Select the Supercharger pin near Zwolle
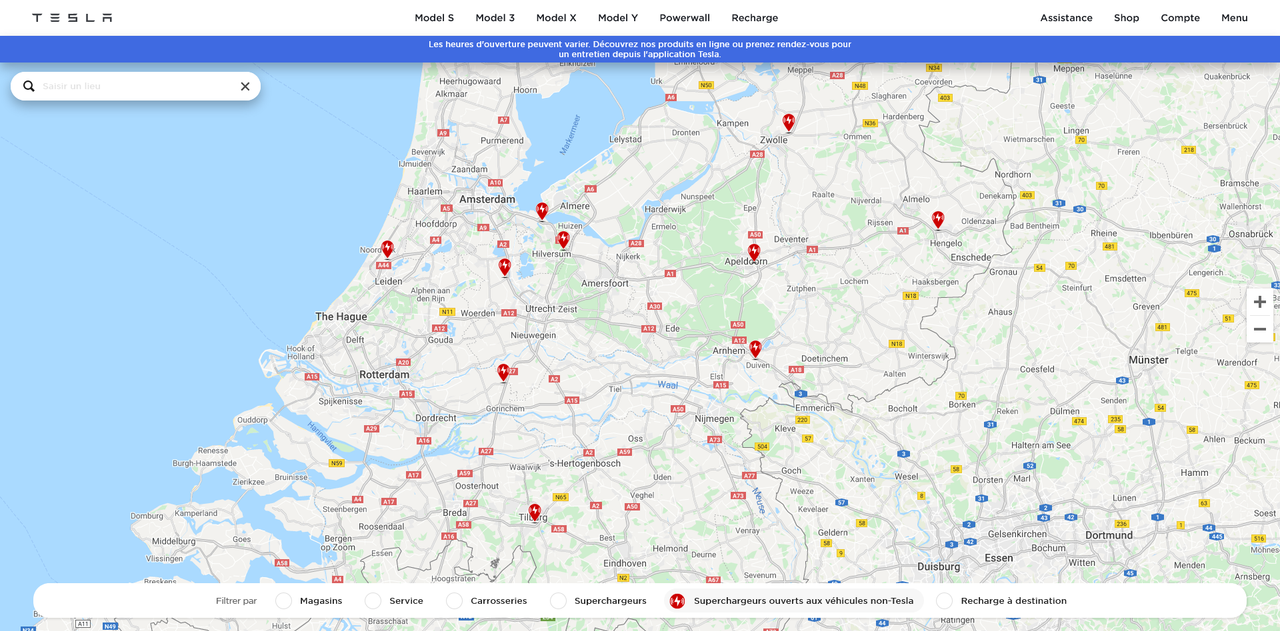The image size is (1280, 631). (788, 122)
